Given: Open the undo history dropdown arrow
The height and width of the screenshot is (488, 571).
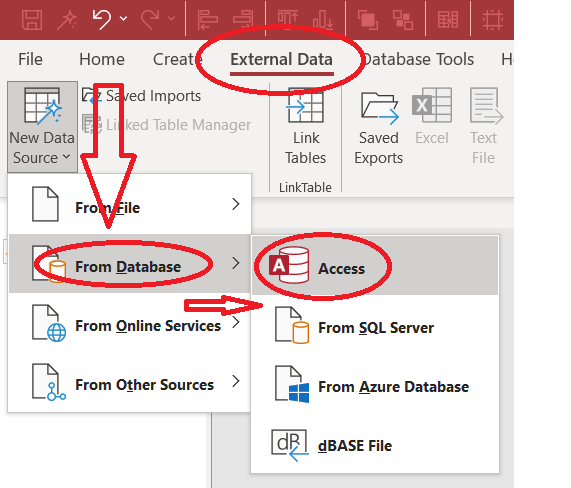Looking at the screenshot, I should pos(123,19).
